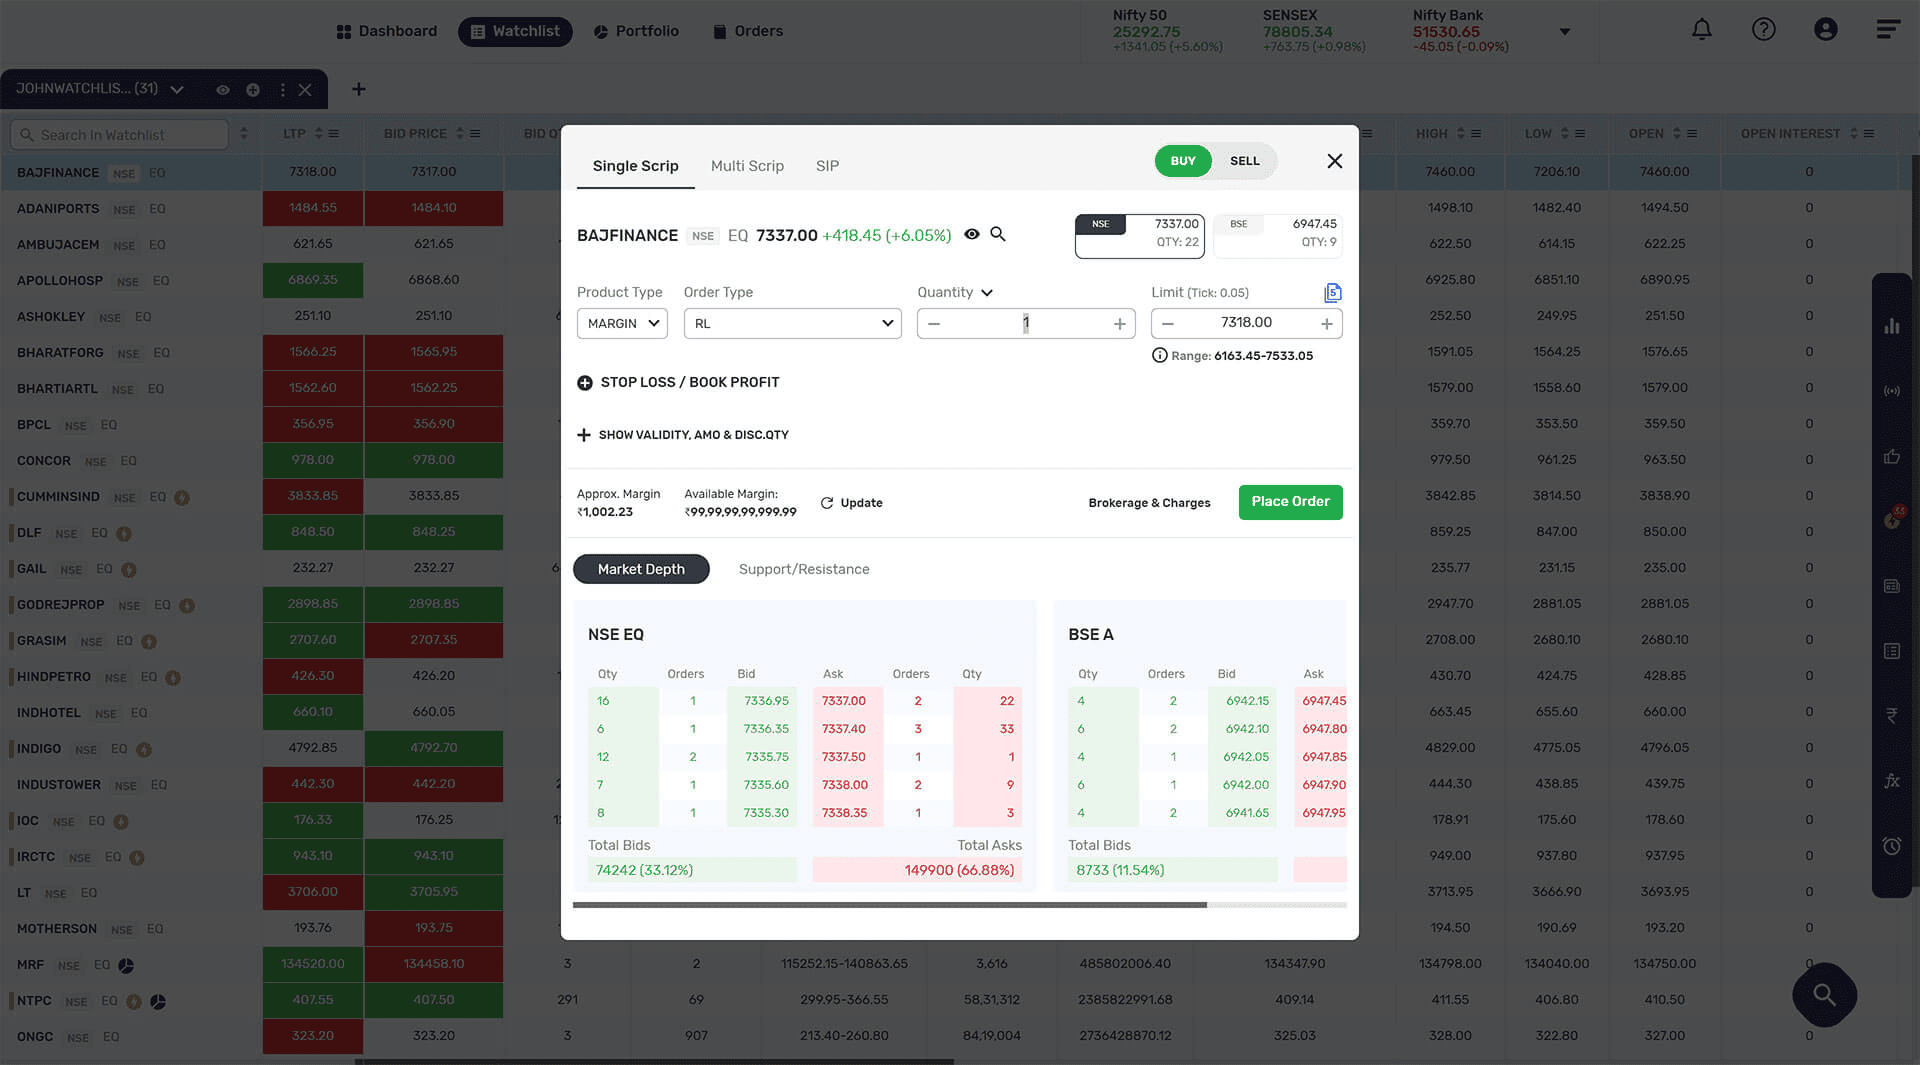Select the BSE exchange price box
This screenshot has width=1920, height=1065.
click(x=1277, y=236)
